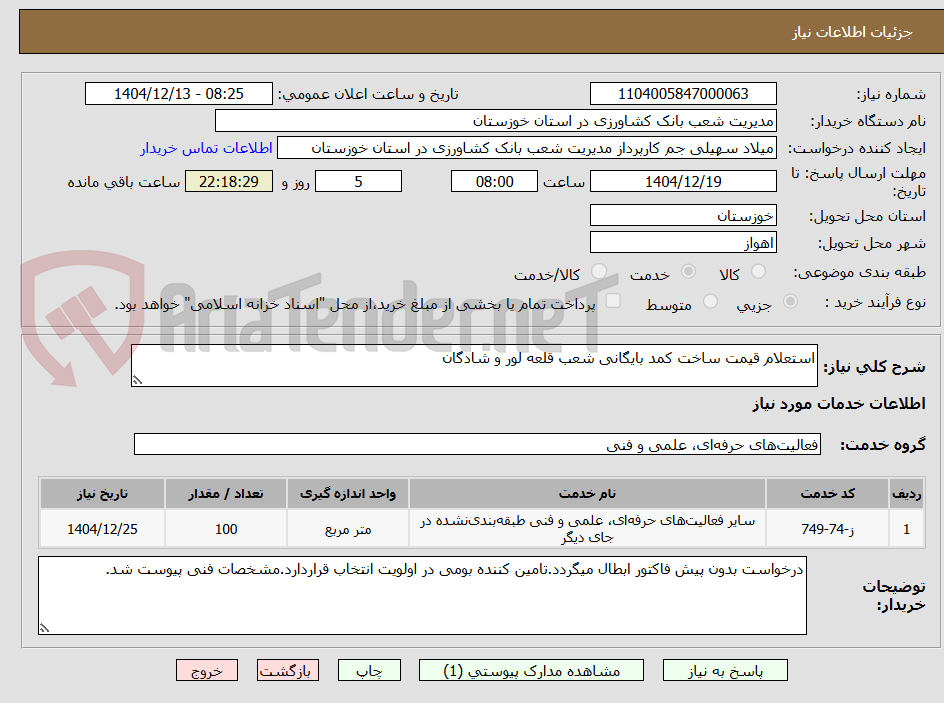
Task: Click the 'تعداد / مقدار' column header
Action: [x=226, y=494]
